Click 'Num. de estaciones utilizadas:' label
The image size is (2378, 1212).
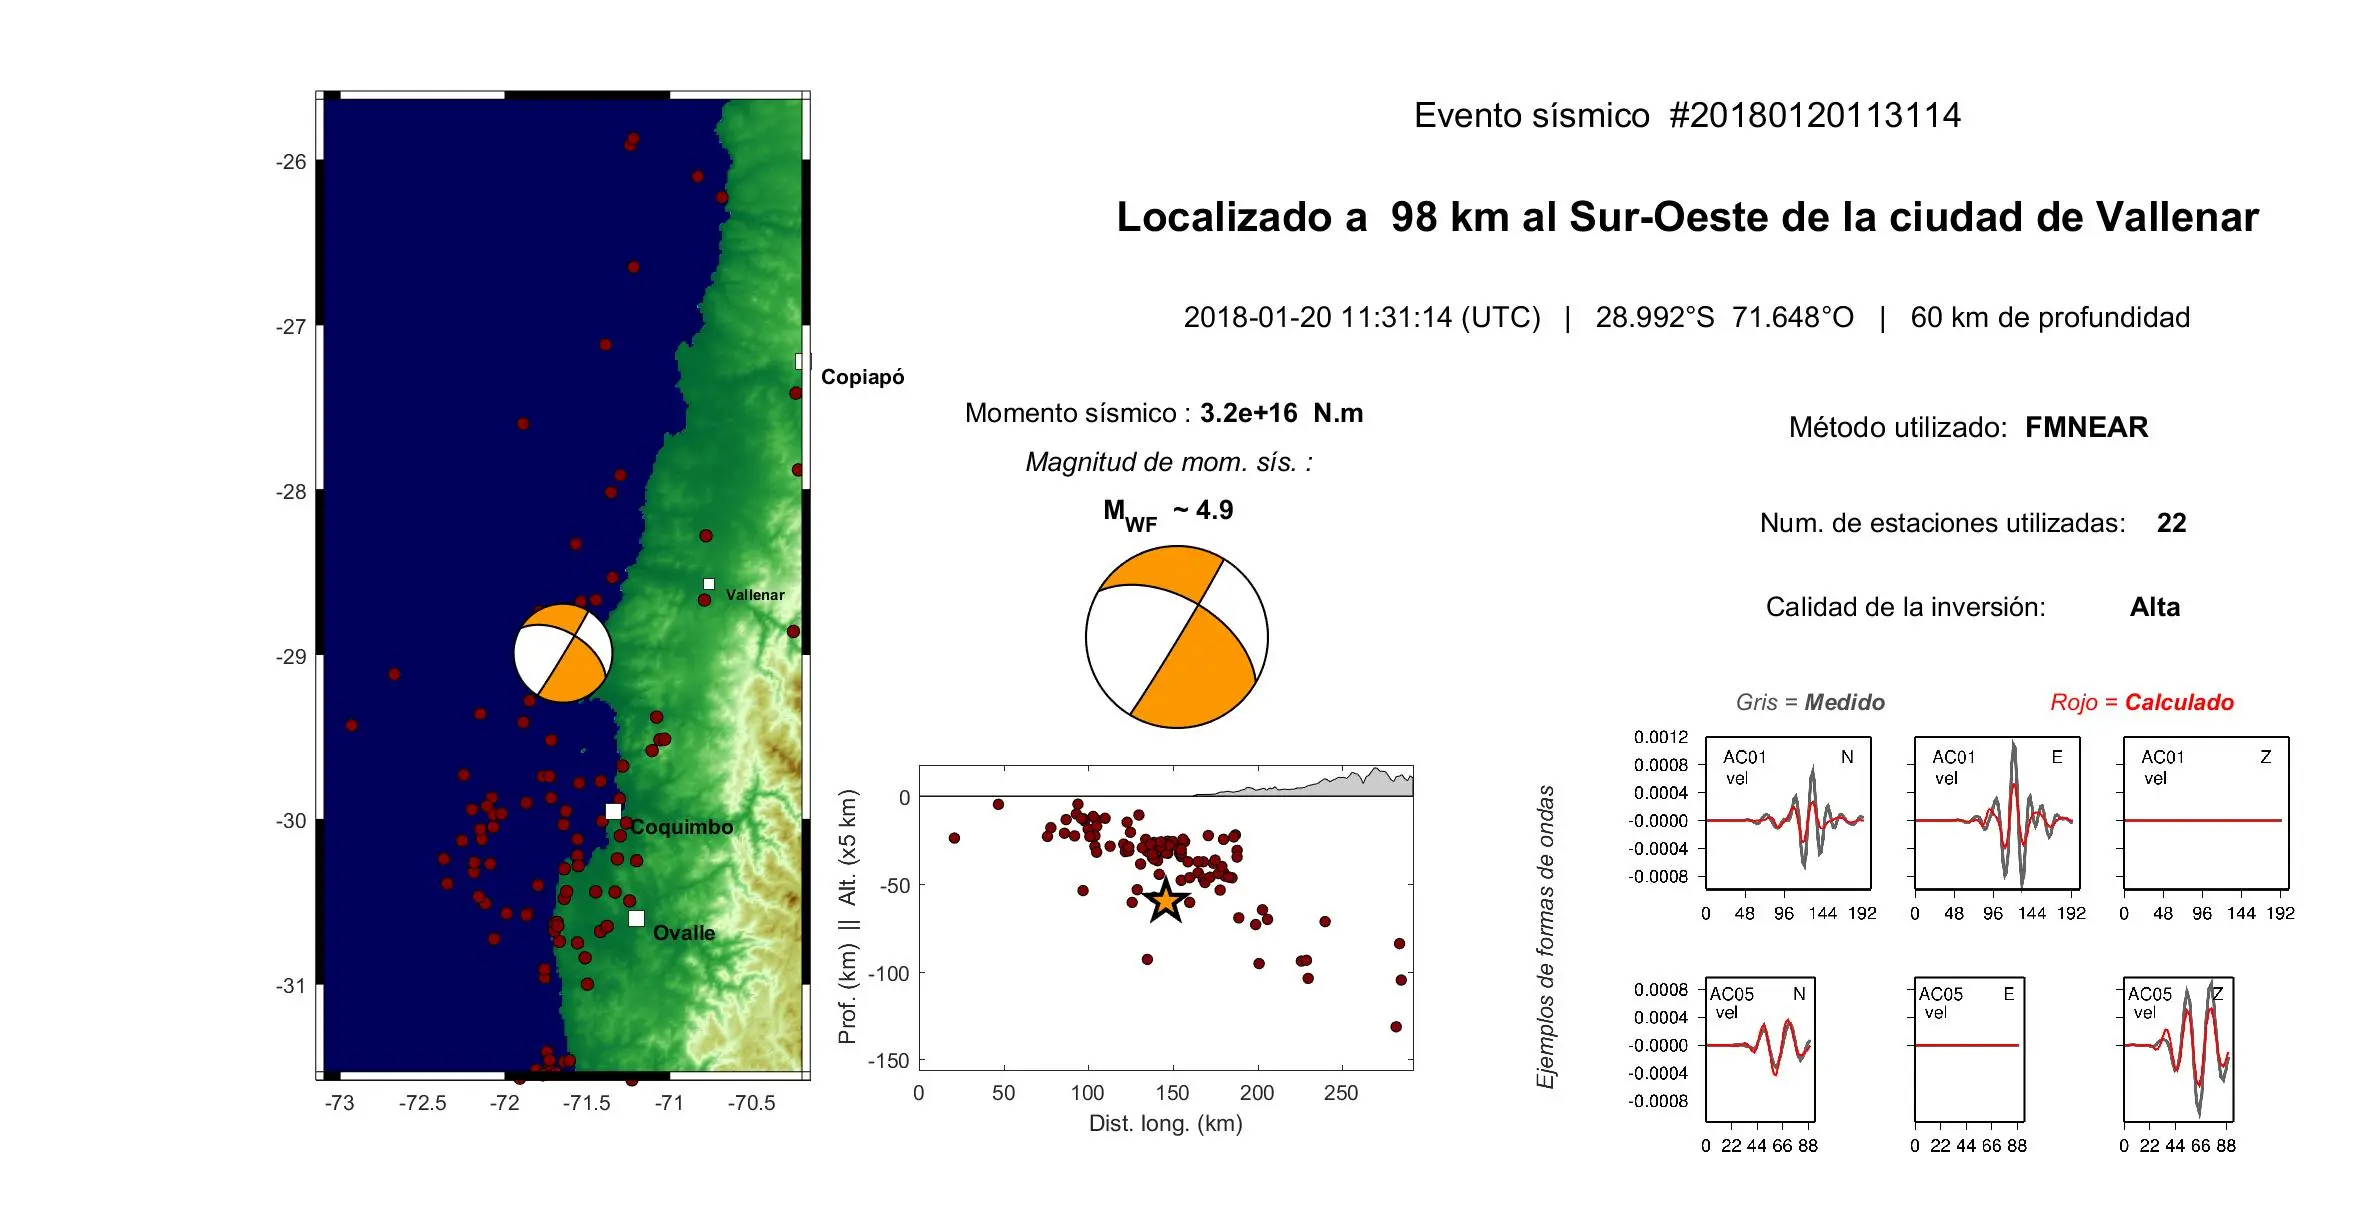[x=1943, y=523]
